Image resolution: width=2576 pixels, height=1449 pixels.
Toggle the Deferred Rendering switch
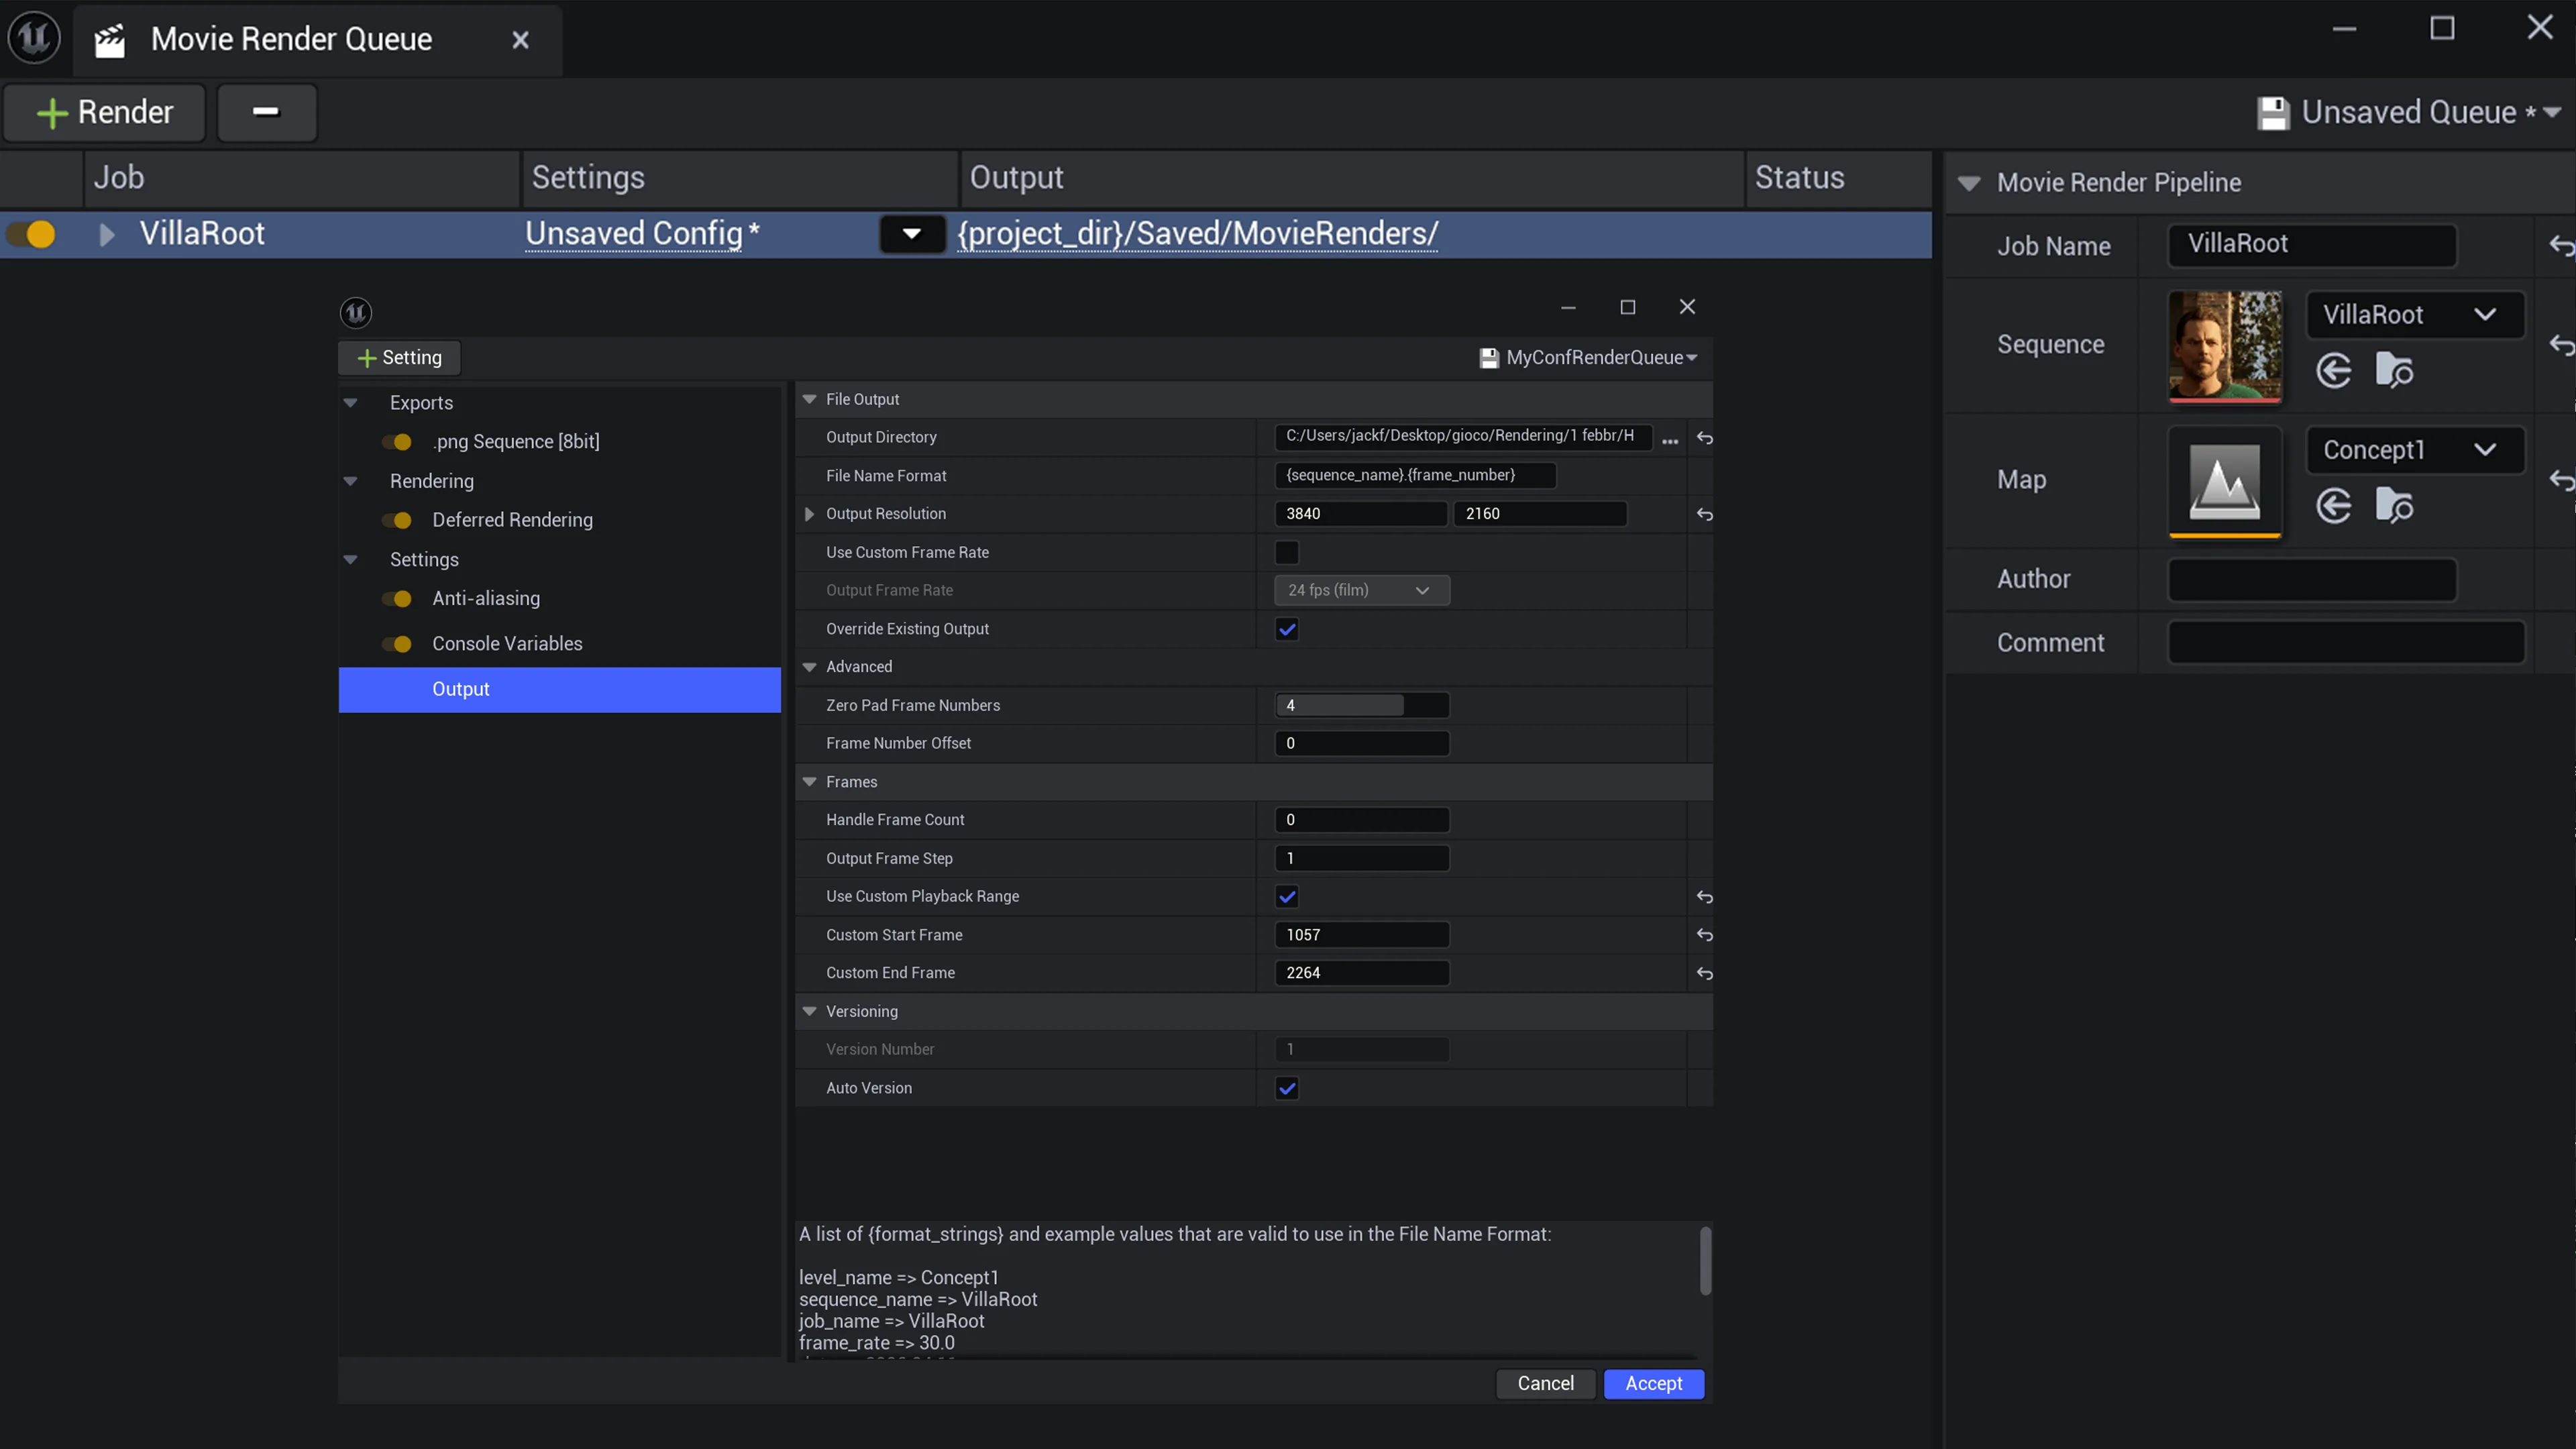click(397, 520)
